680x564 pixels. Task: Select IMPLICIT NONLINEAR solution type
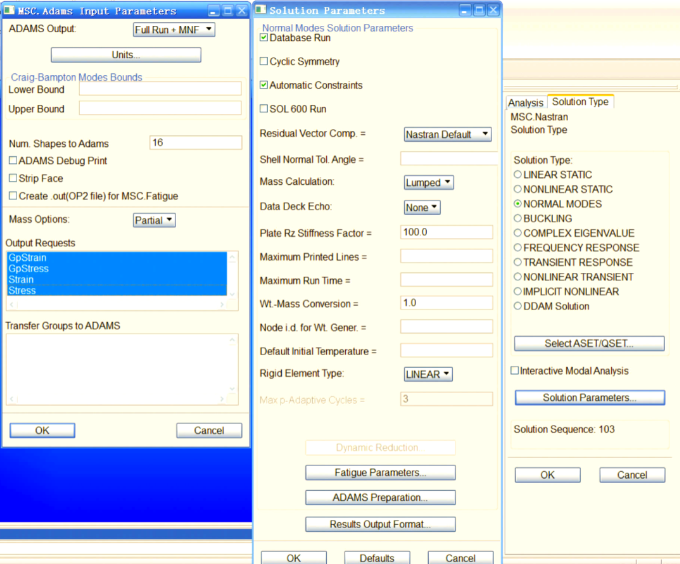(x=517, y=291)
